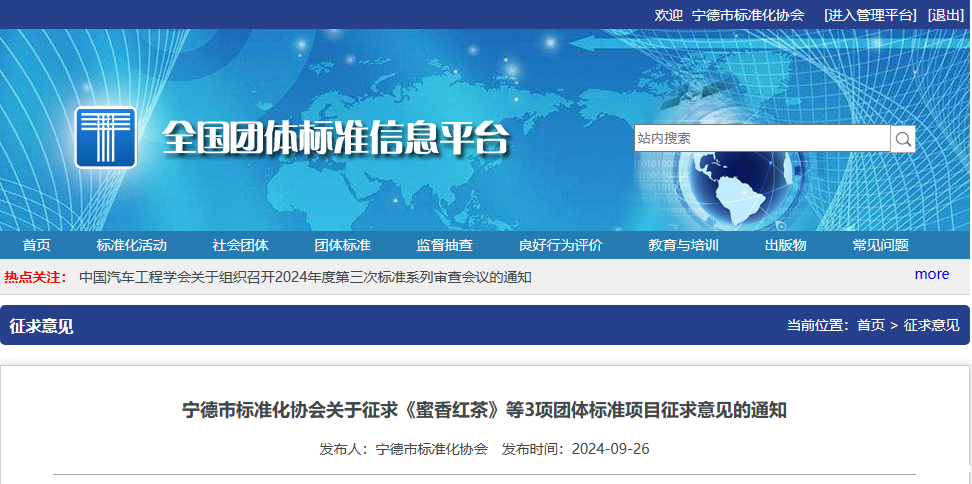972x484 pixels.
Task: Click the magnifier search icon
Action: pyautogui.click(x=903, y=139)
